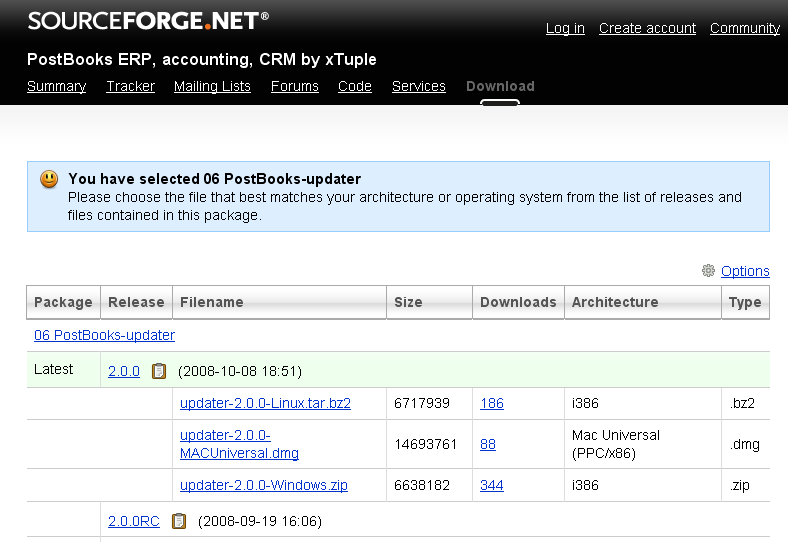The height and width of the screenshot is (542, 788).
Task: Switch to the Tracker tab
Action: (x=130, y=86)
